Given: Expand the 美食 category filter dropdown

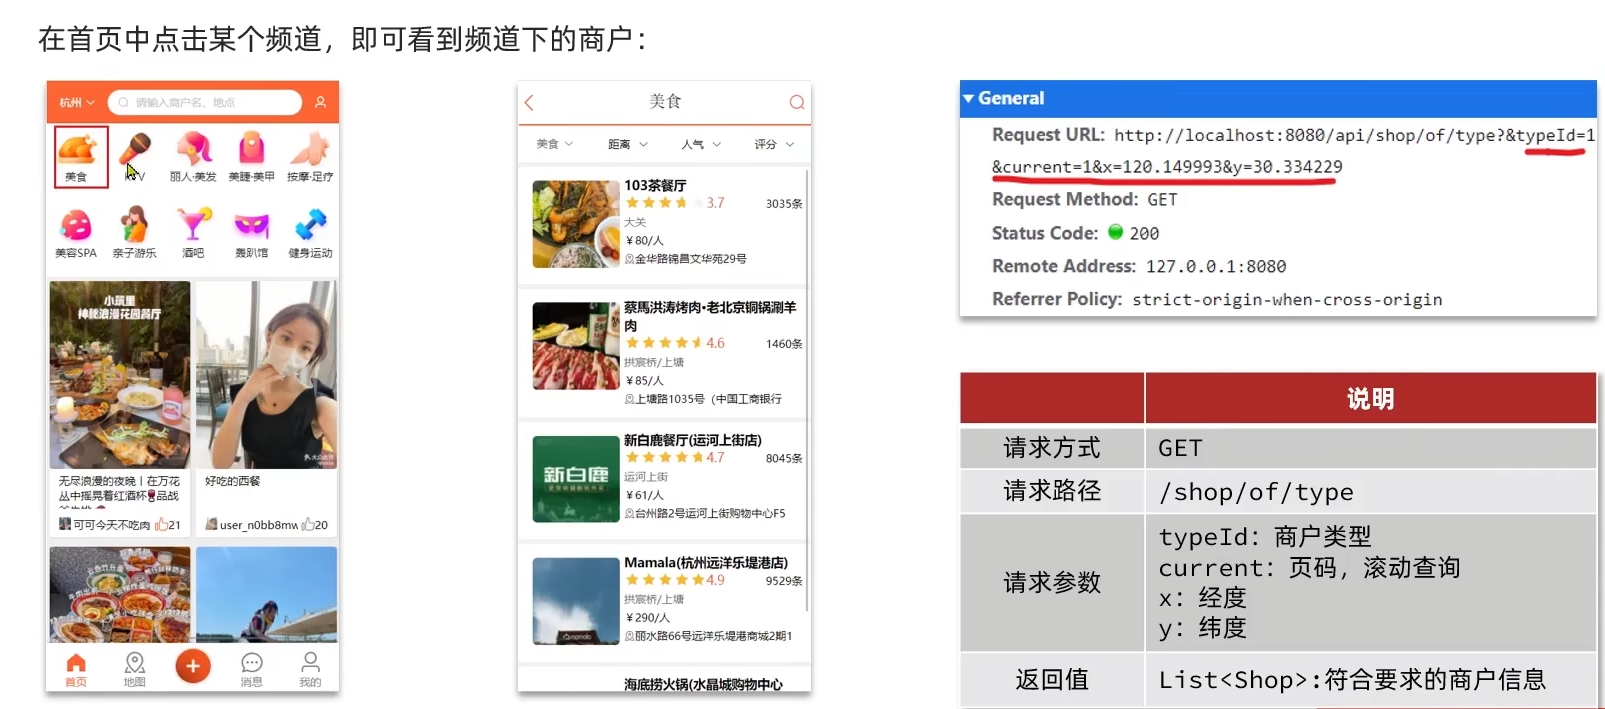Looking at the screenshot, I should pyautogui.click(x=555, y=144).
